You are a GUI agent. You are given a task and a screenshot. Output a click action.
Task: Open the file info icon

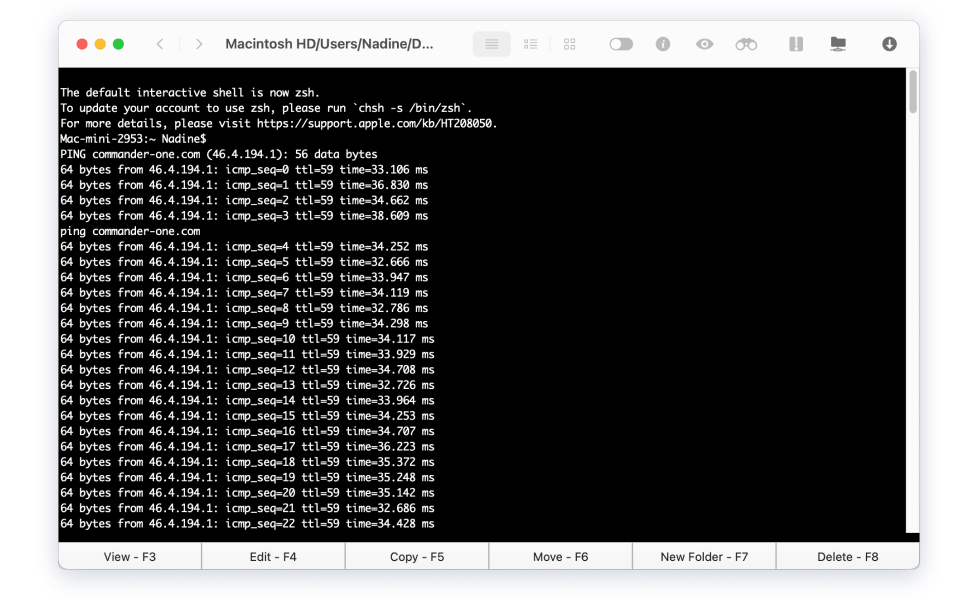[x=663, y=44]
